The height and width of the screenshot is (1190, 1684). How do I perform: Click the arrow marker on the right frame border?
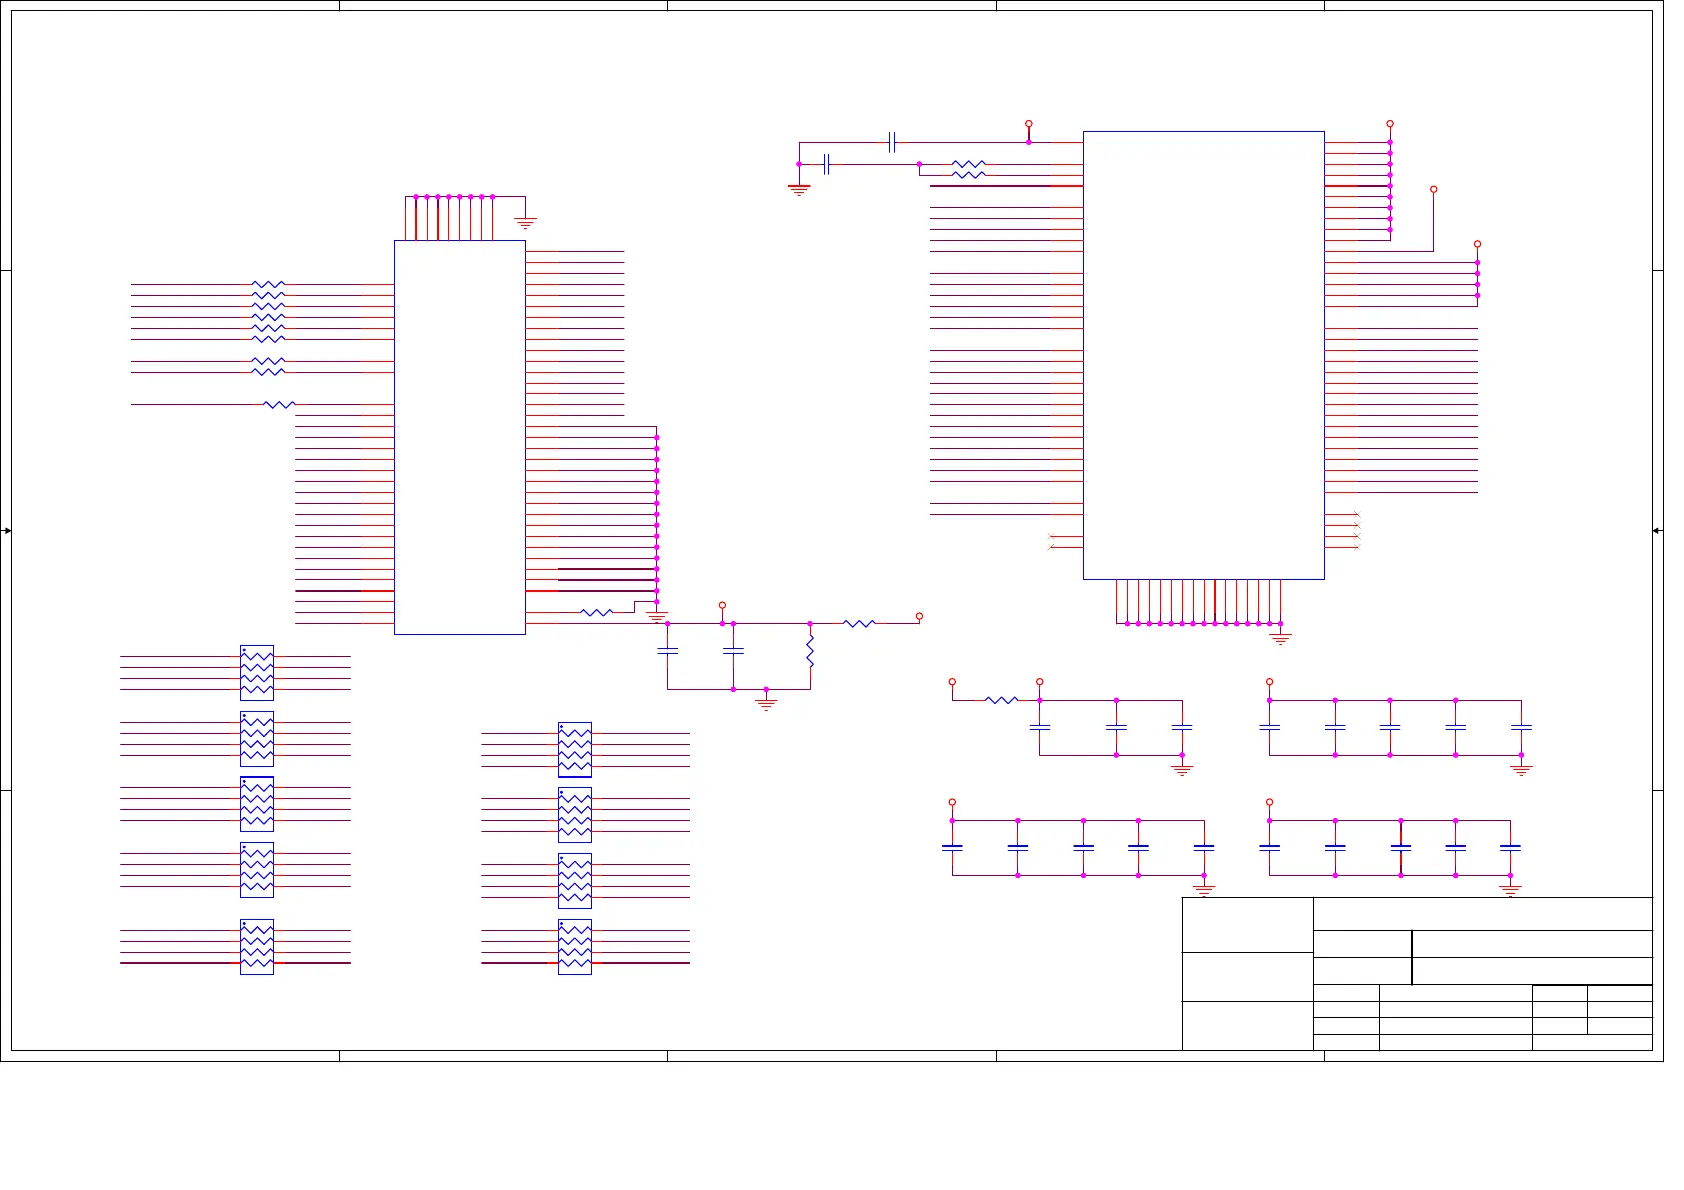1657,530
